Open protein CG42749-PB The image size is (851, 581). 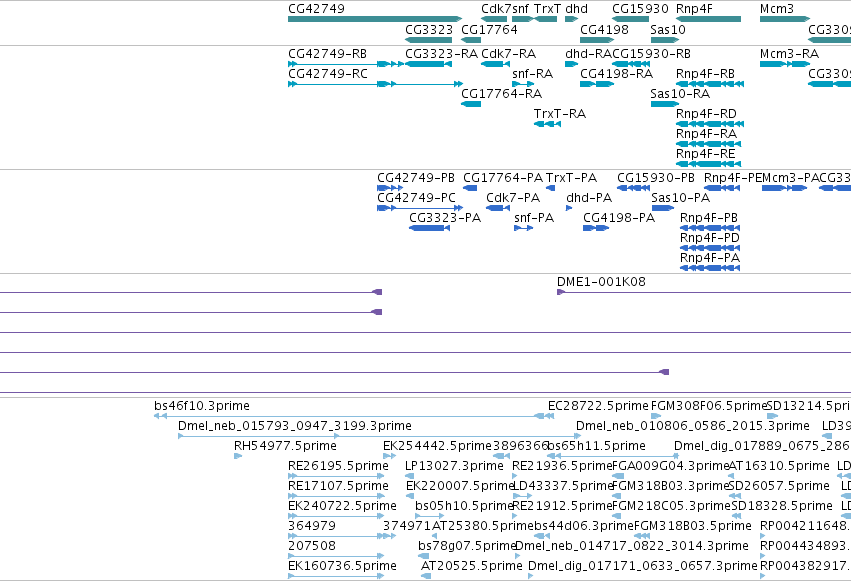(x=416, y=178)
